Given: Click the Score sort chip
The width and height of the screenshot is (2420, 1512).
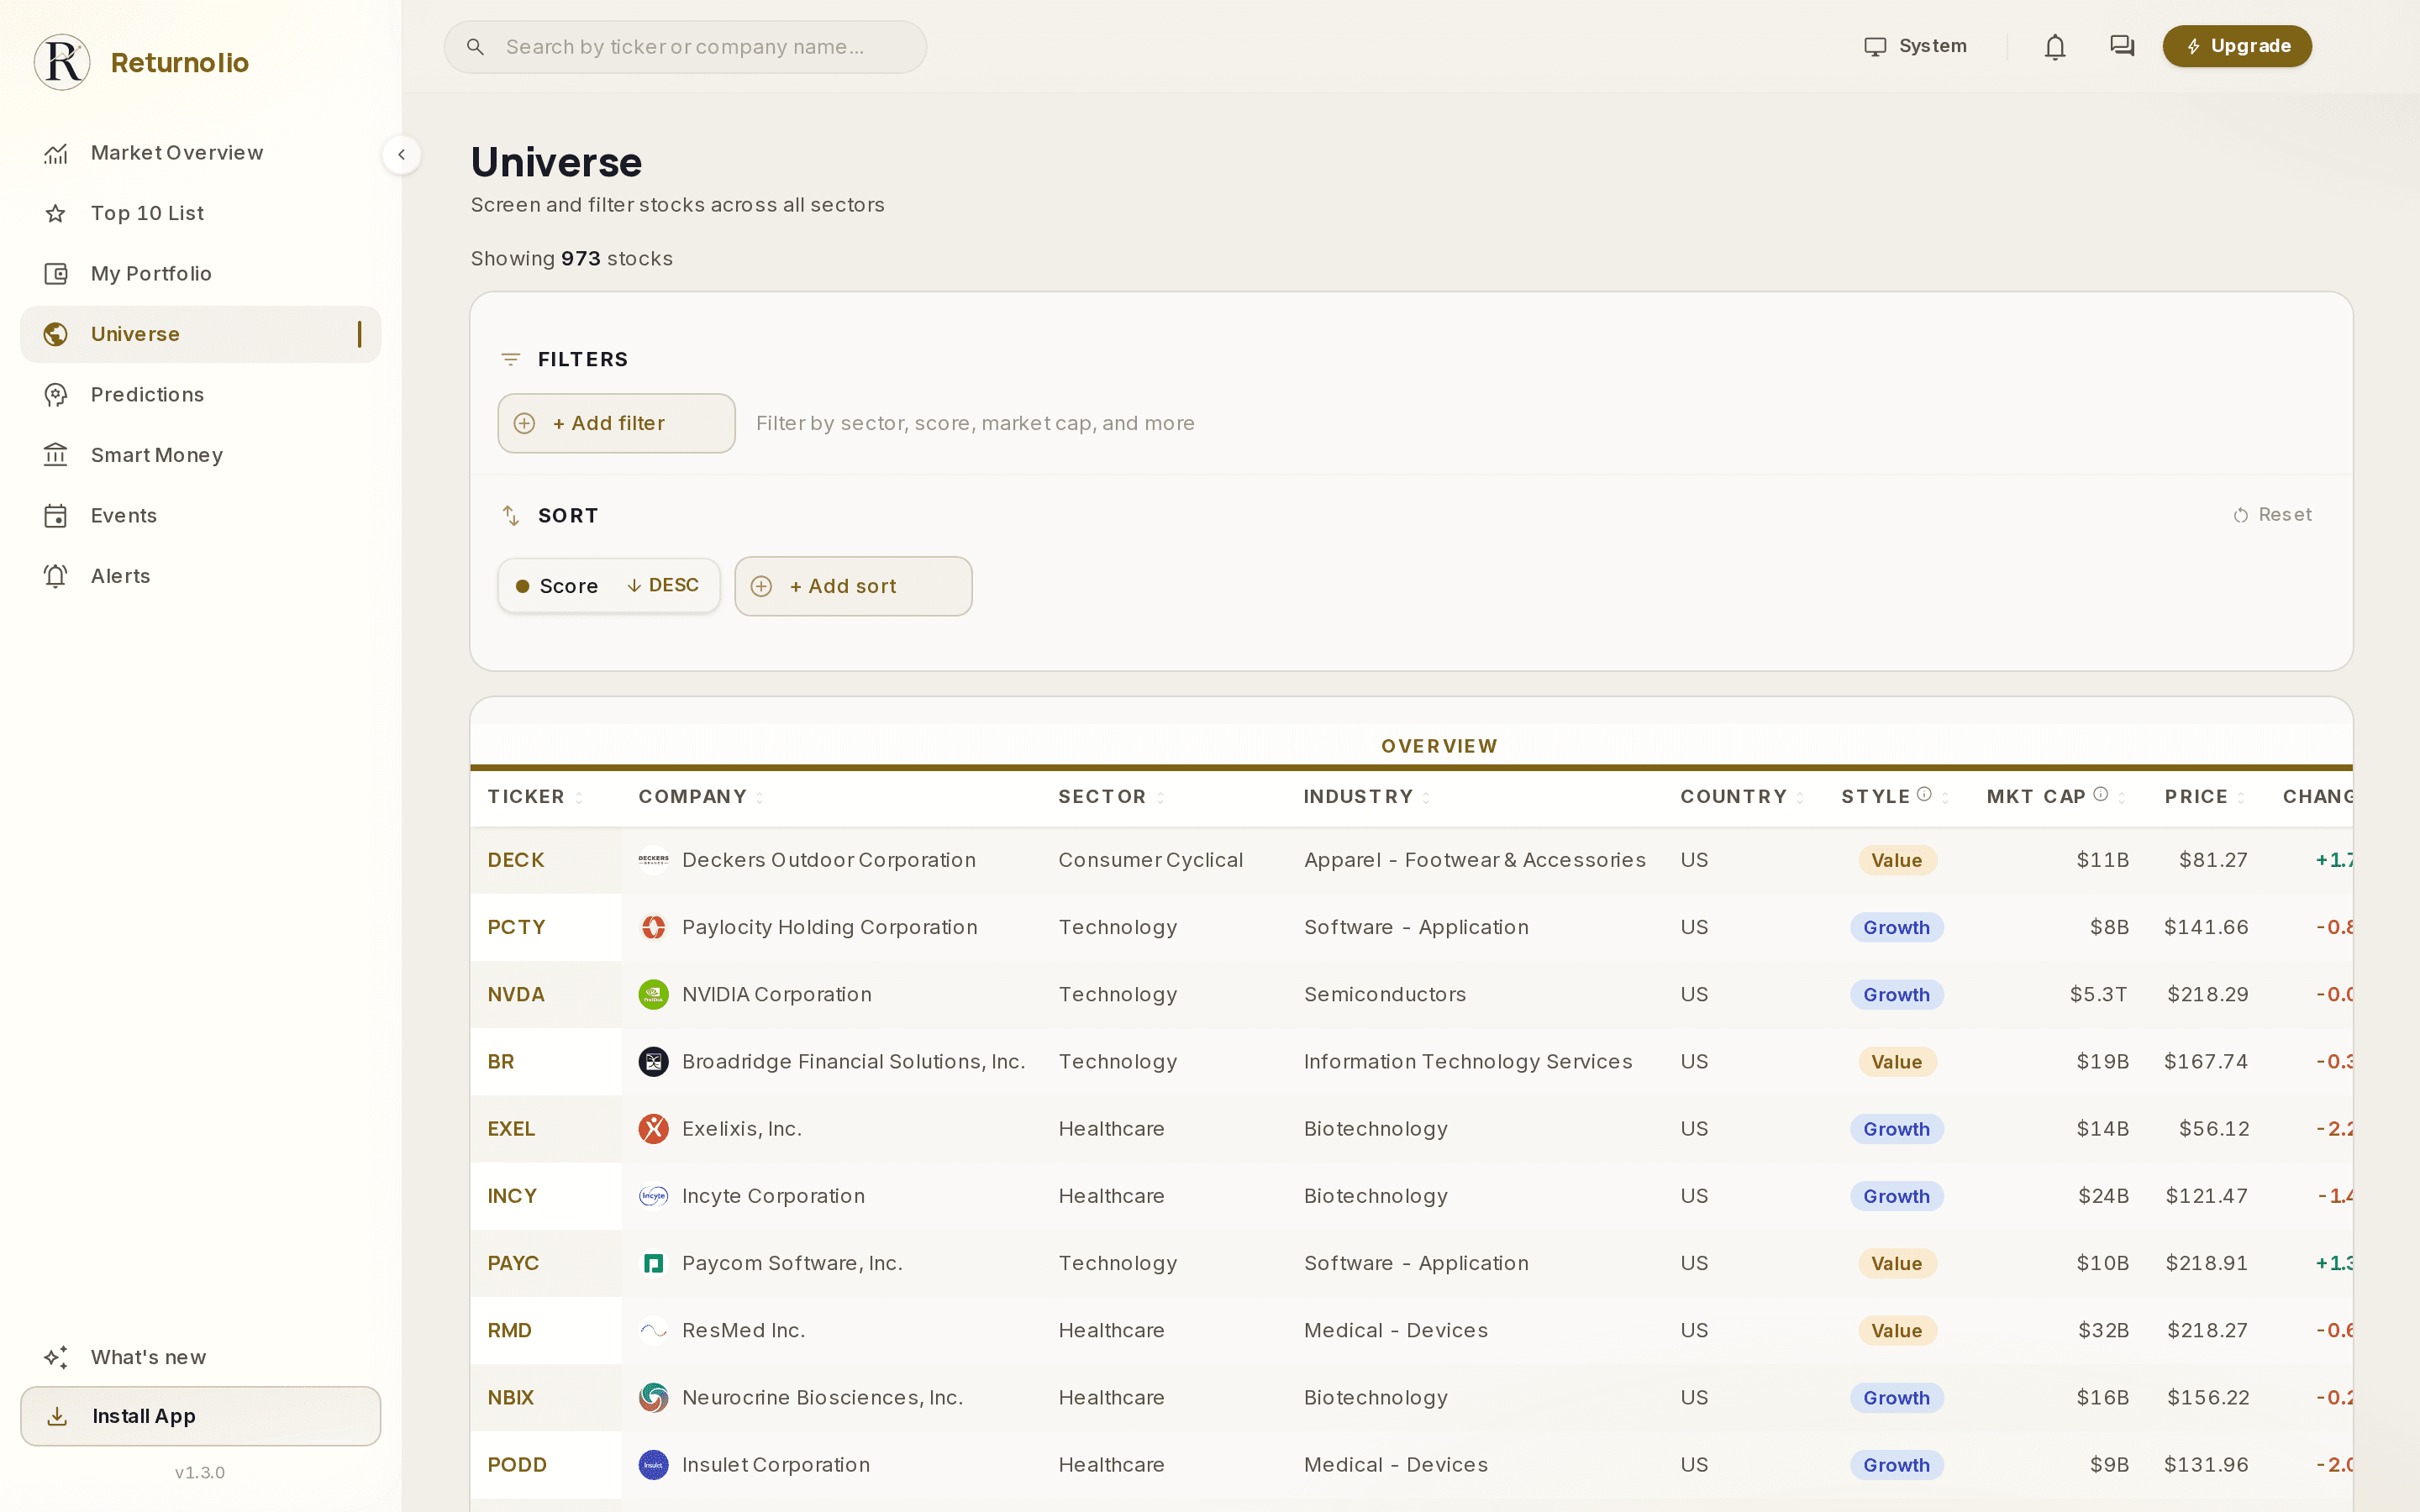Looking at the screenshot, I should click(608, 586).
